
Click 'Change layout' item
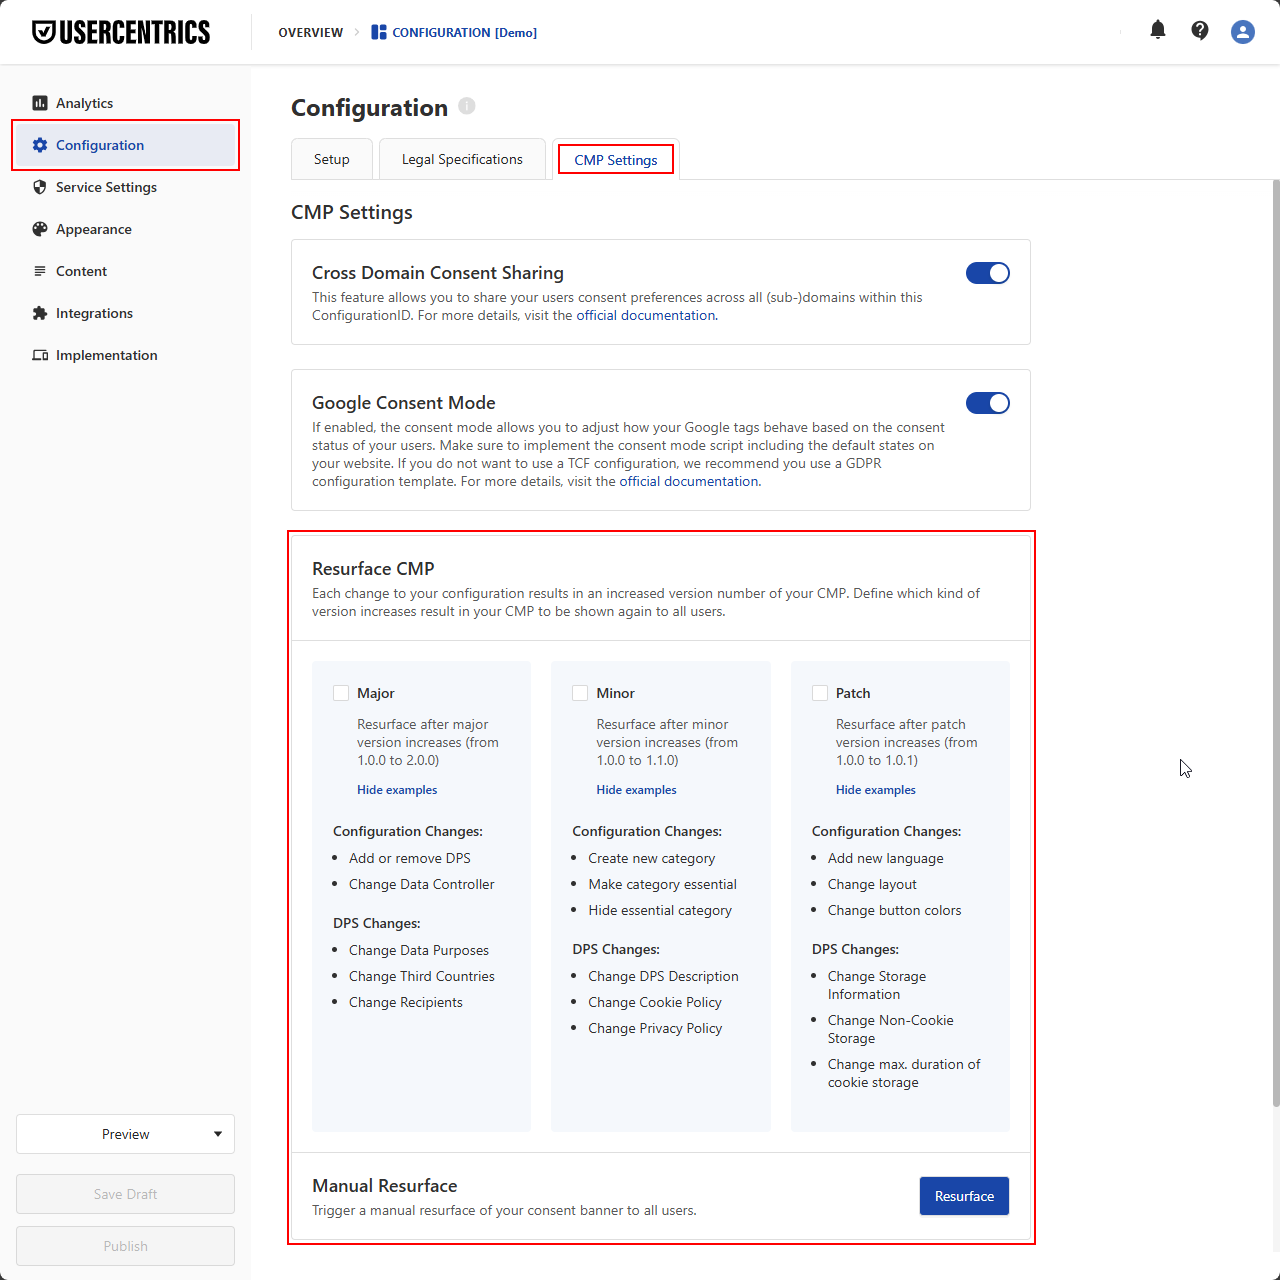(x=872, y=884)
